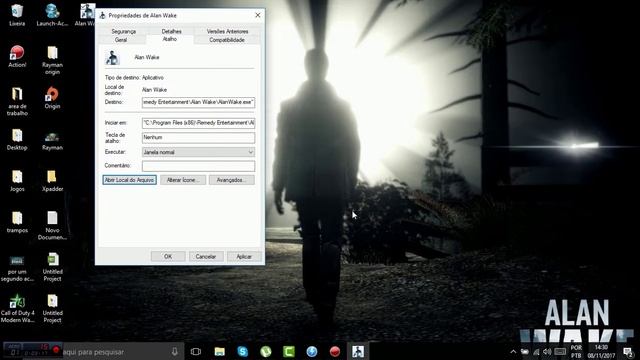Click the Cancelar button
This screenshot has height=360, width=640.
click(x=206, y=256)
